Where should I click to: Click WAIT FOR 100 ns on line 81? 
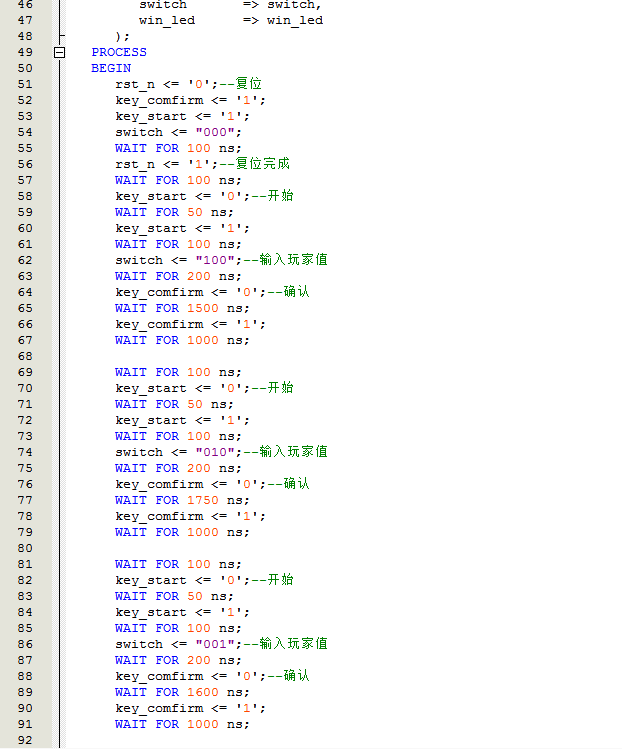point(178,565)
